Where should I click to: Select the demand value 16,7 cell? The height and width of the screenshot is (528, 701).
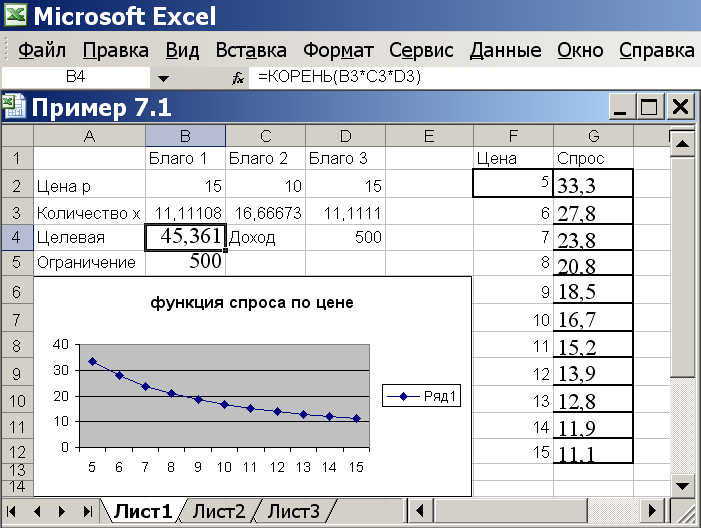pos(593,319)
